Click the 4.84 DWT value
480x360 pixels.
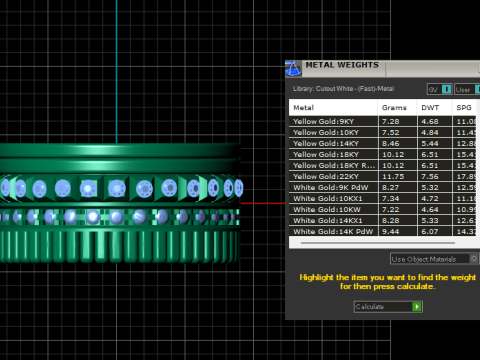coord(430,132)
